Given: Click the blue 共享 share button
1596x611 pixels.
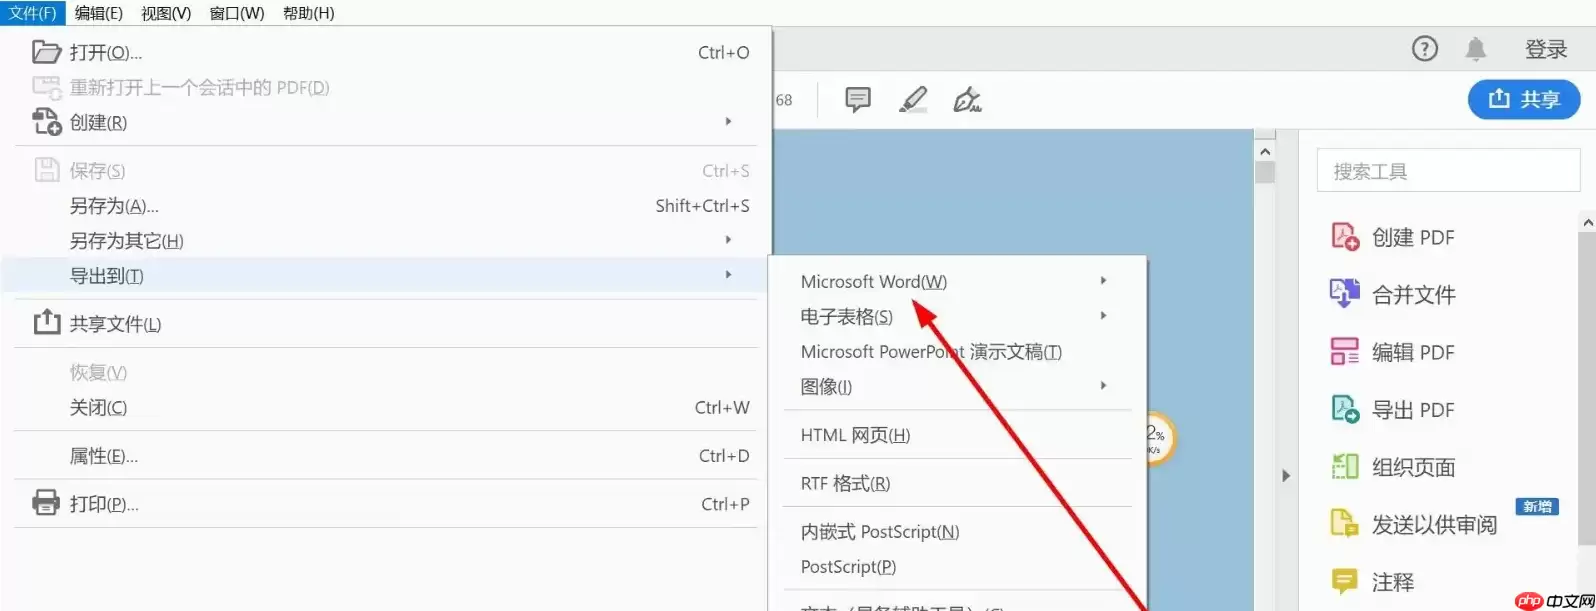Looking at the screenshot, I should tap(1524, 99).
